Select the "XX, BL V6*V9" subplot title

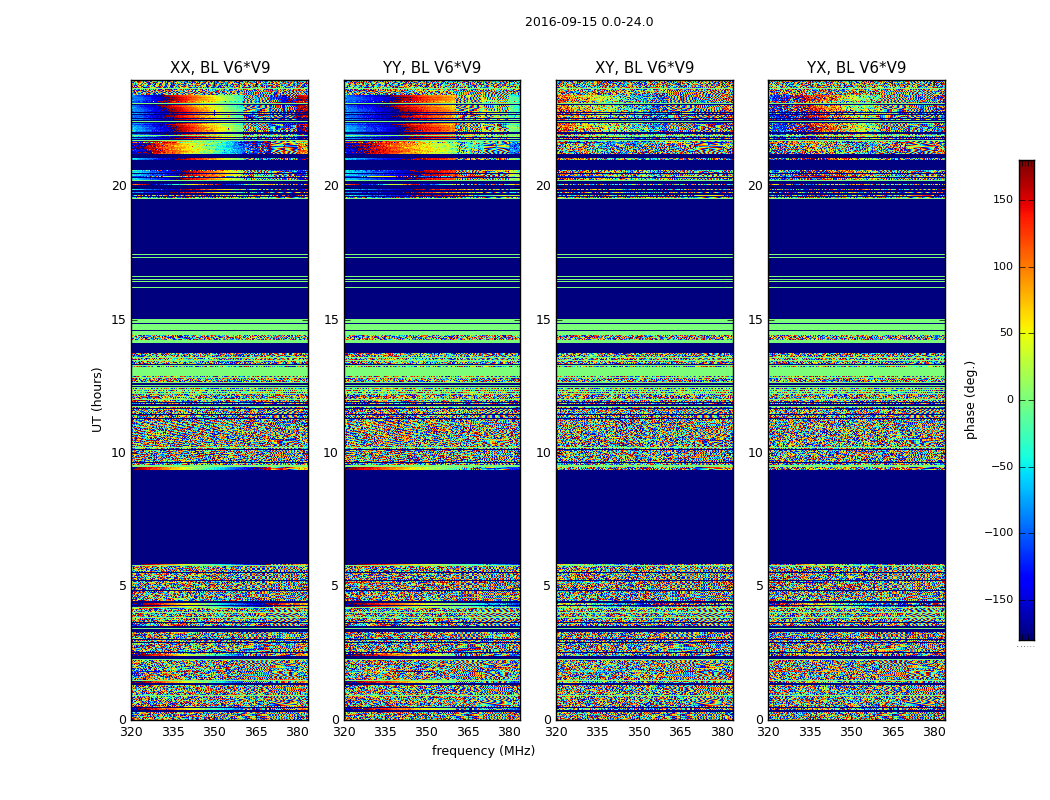[220, 68]
